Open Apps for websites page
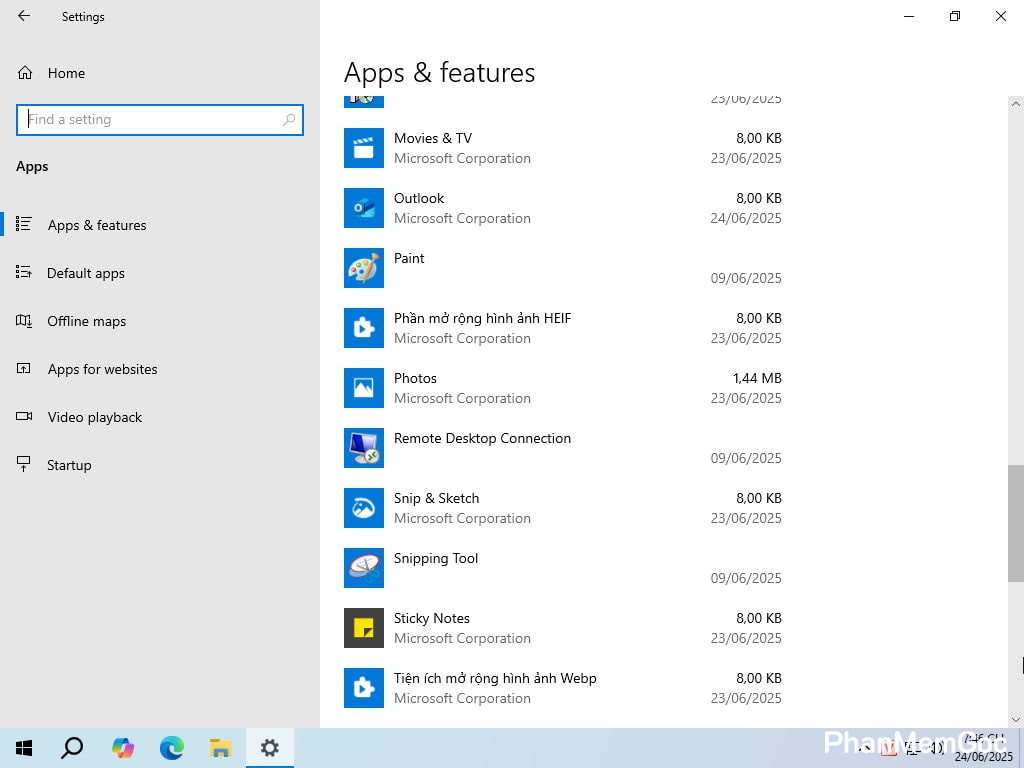The image size is (1024, 768). (x=102, y=369)
